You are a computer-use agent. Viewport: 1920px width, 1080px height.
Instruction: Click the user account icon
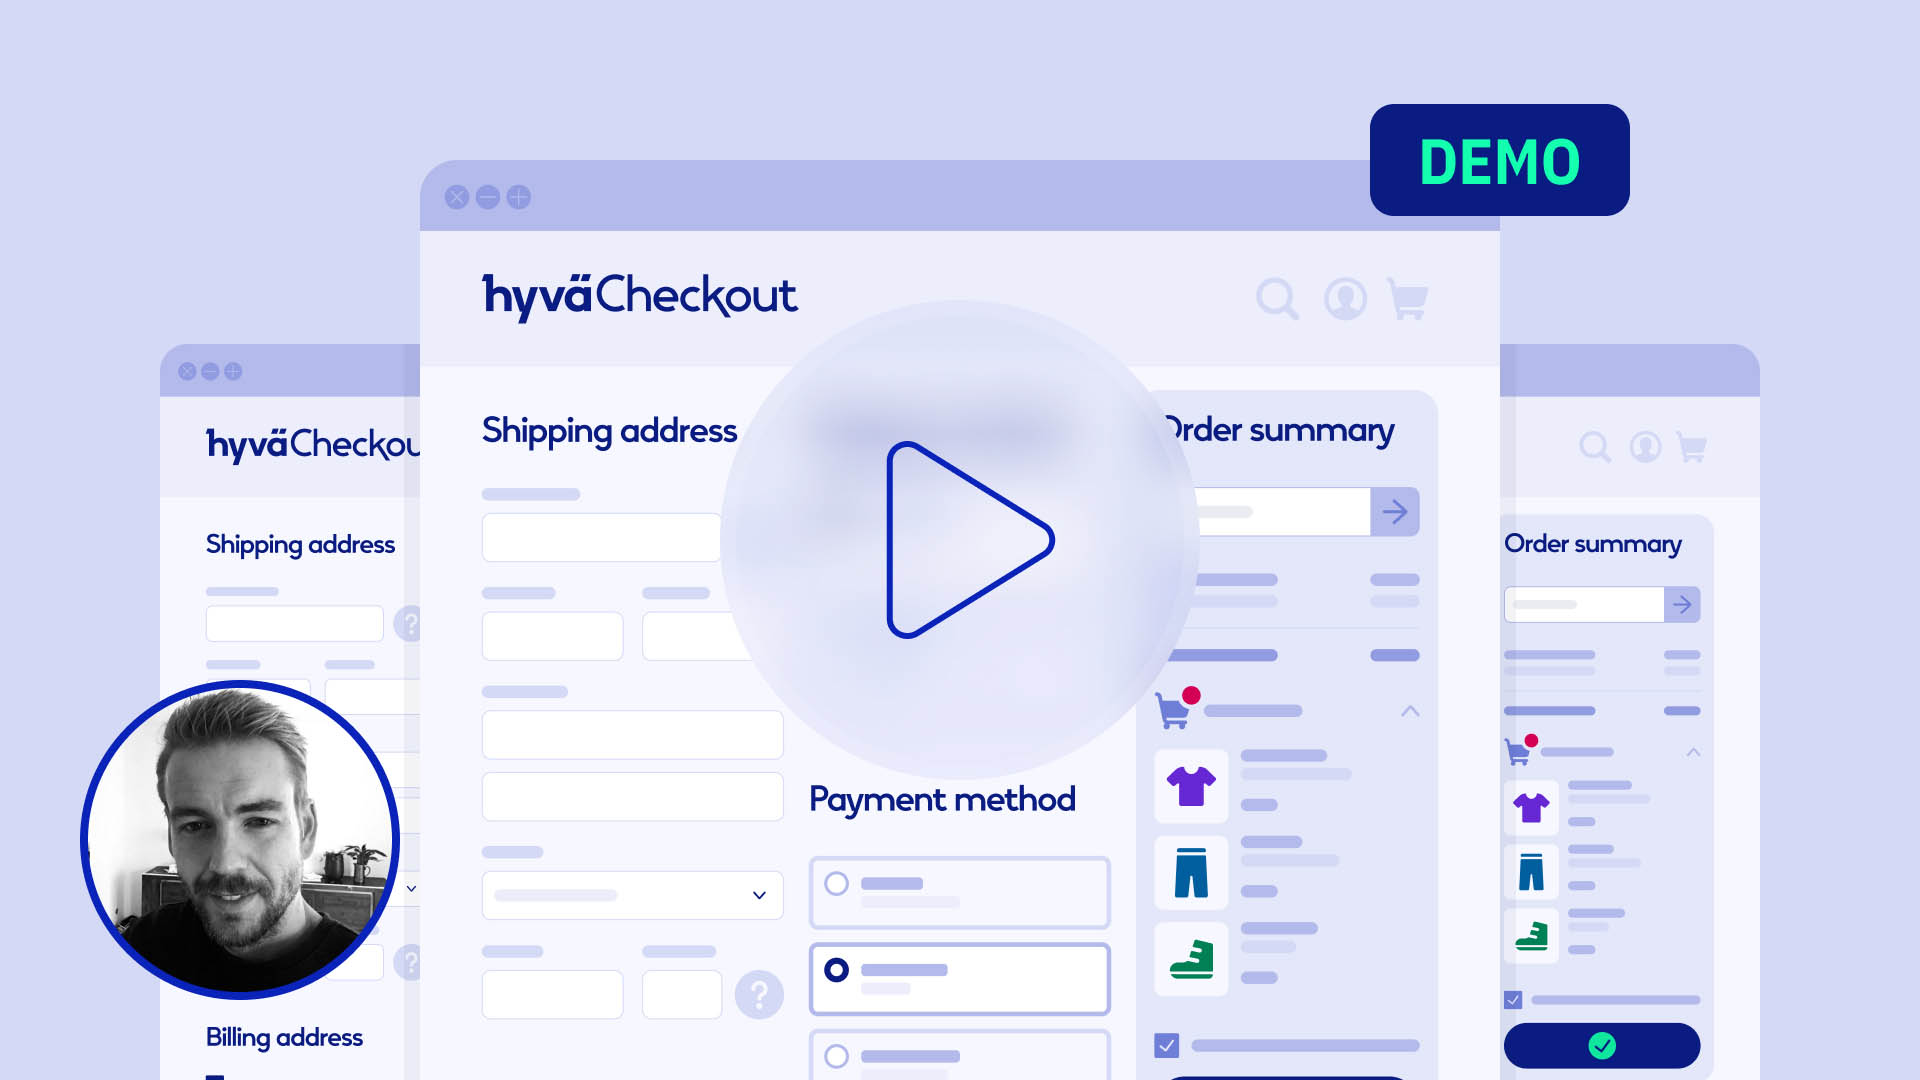(x=1344, y=298)
